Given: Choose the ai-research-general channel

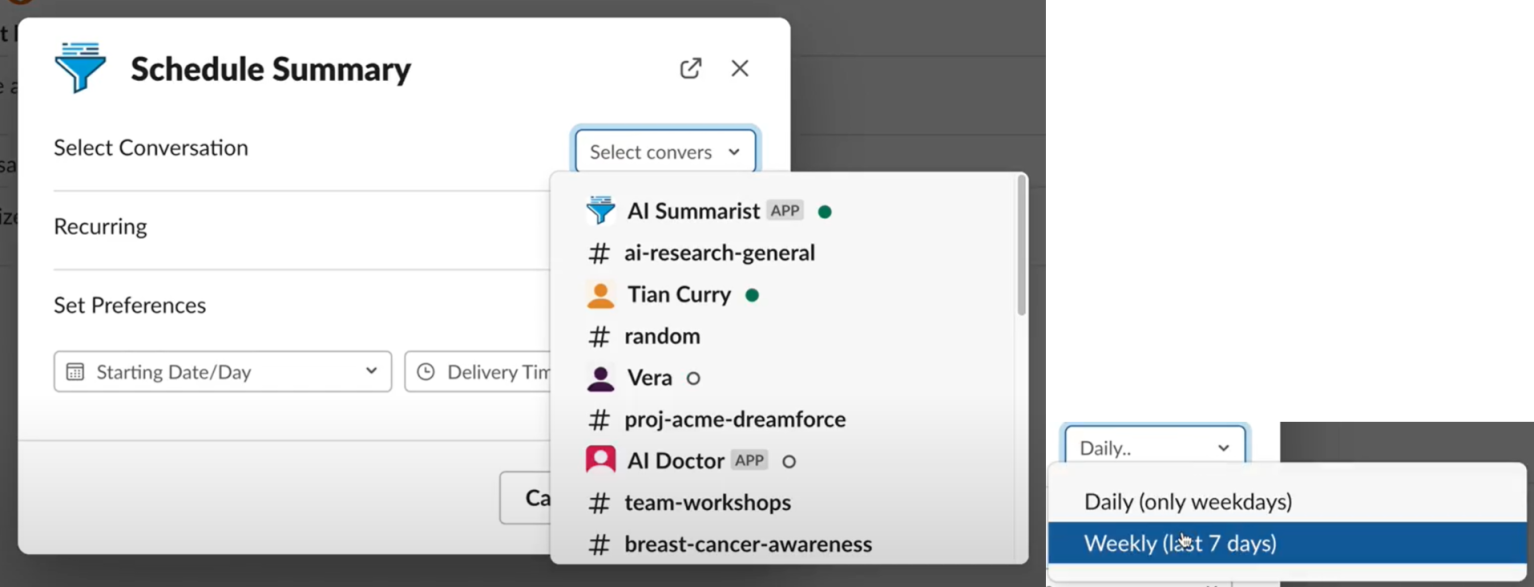Looking at the screenshot, I should [720, 253].
